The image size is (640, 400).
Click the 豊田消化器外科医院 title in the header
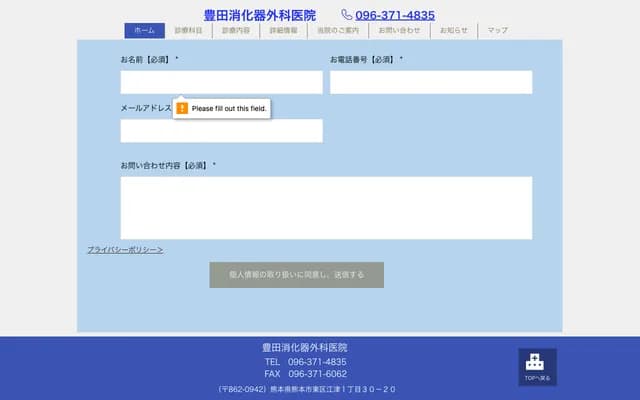coord(260,16)
